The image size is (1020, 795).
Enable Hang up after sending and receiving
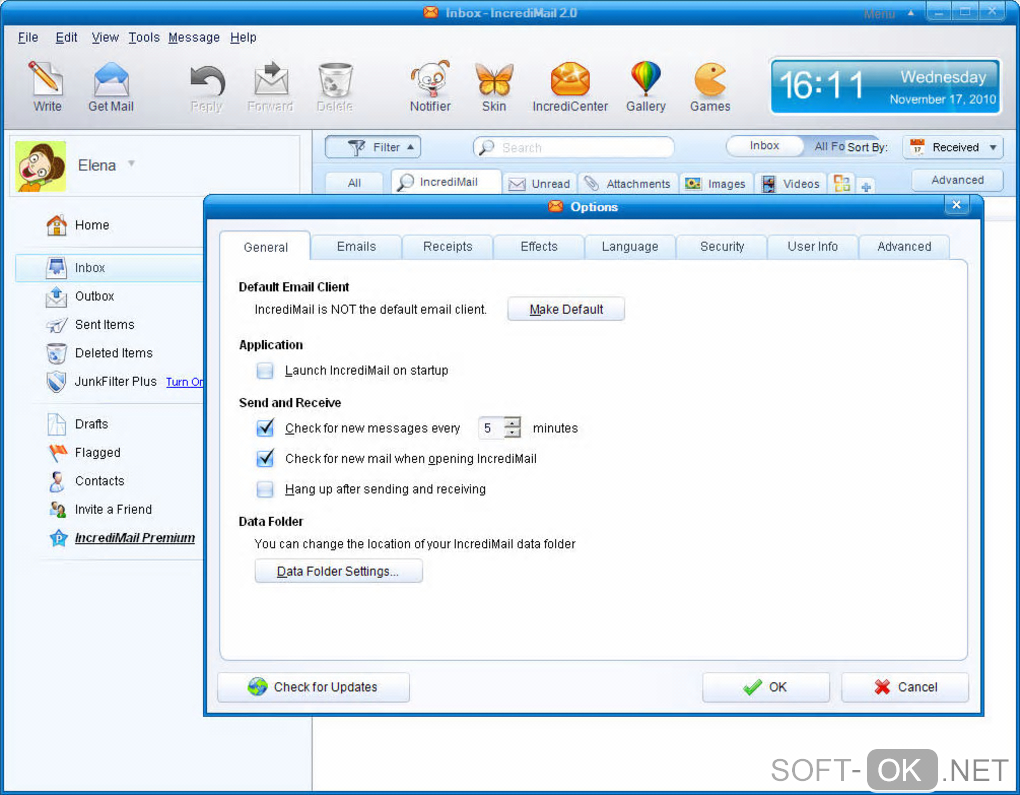[x=265, y=489]
